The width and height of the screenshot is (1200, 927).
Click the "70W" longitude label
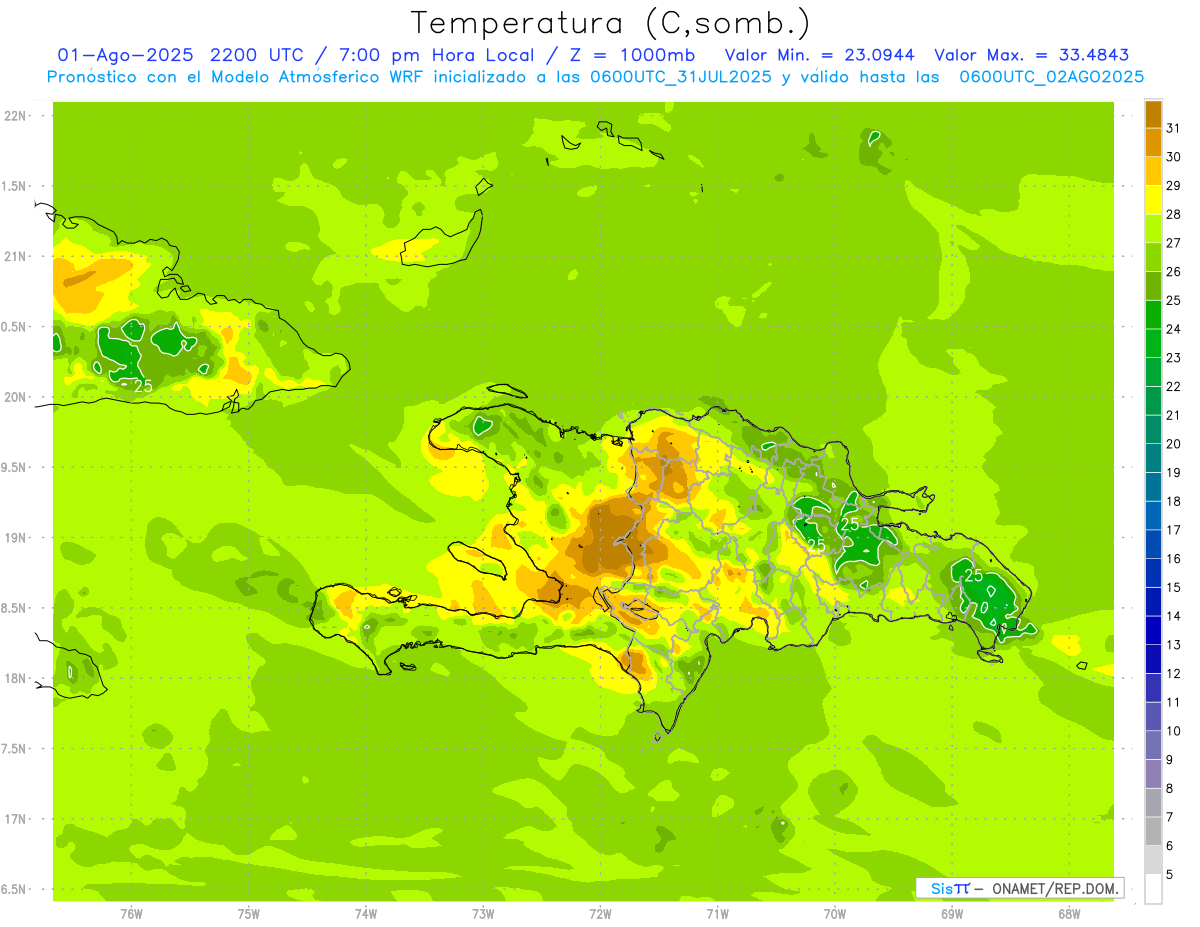[x=835, y=913]
